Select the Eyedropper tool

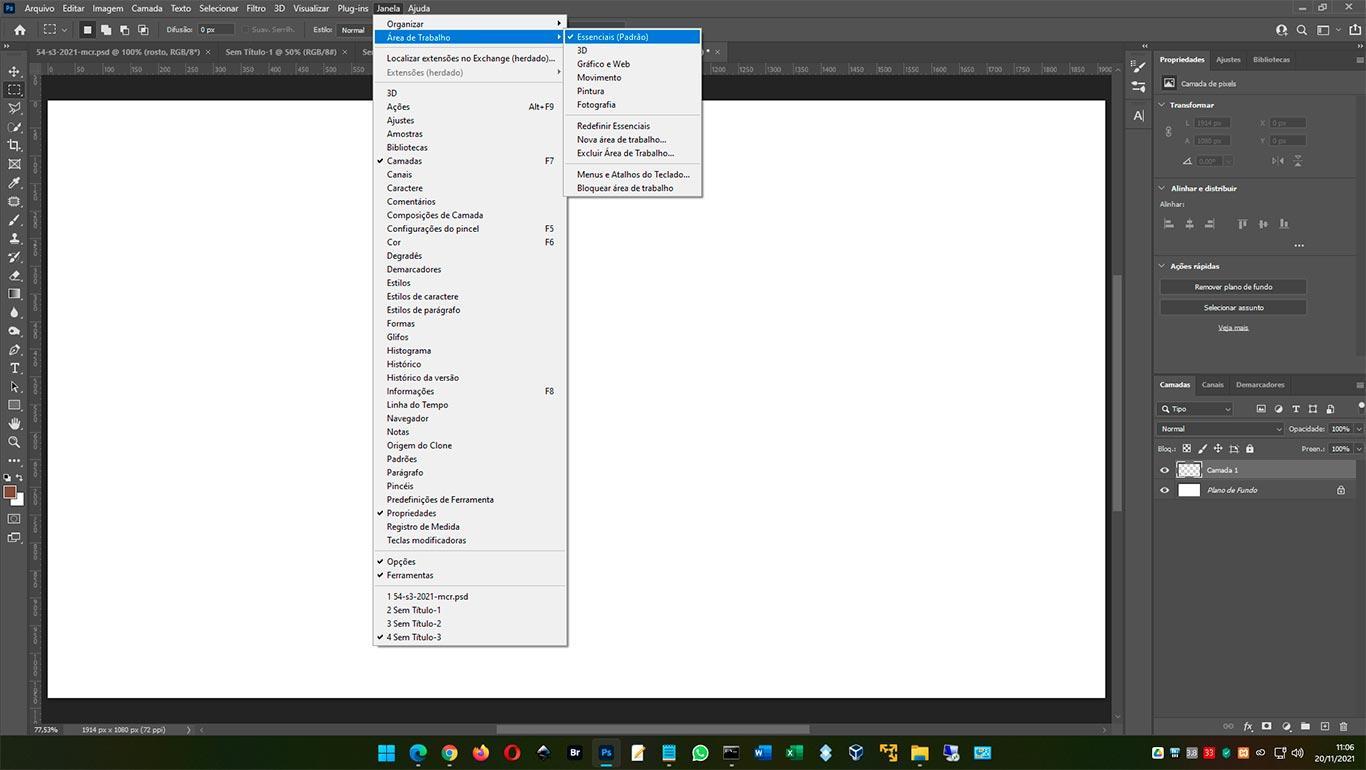tap(14, 183)
